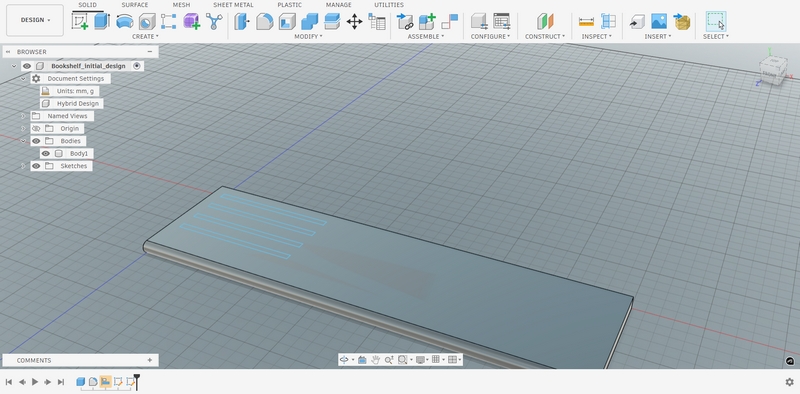Screen dimensions: 800x394
Task: Open the INSERT dropdown menu
Action: tap(658, 36)
